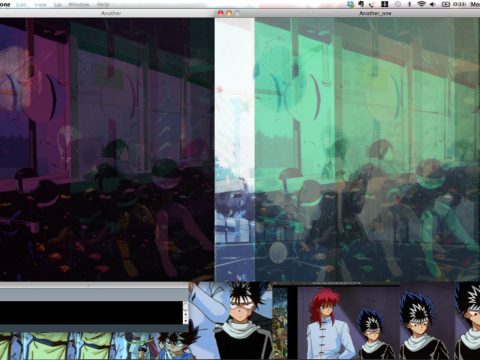Open the Help menu
This screenshot has height=360, width=480.
[103, 5]
